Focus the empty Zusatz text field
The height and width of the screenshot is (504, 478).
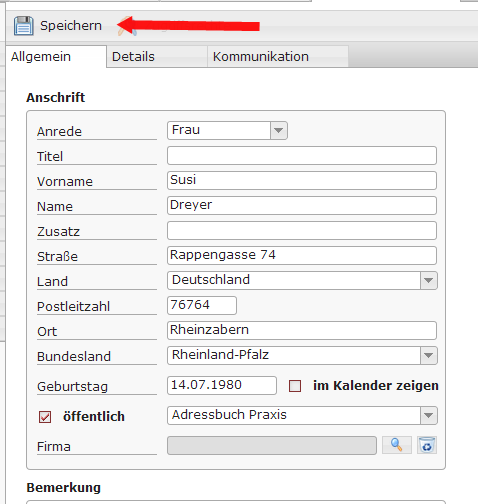(302, 230)
